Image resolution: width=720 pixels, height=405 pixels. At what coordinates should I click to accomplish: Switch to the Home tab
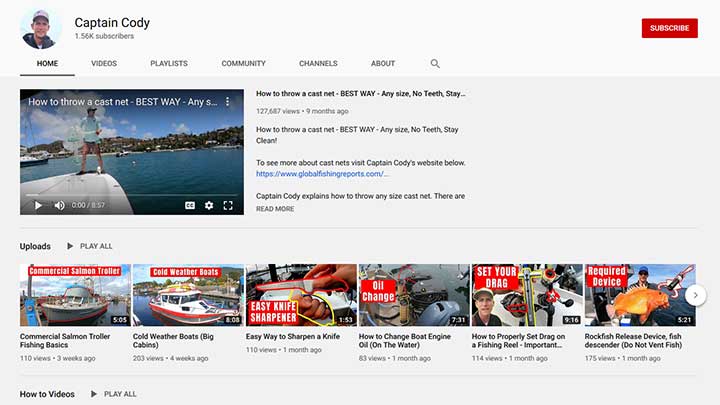coord(47,63)
